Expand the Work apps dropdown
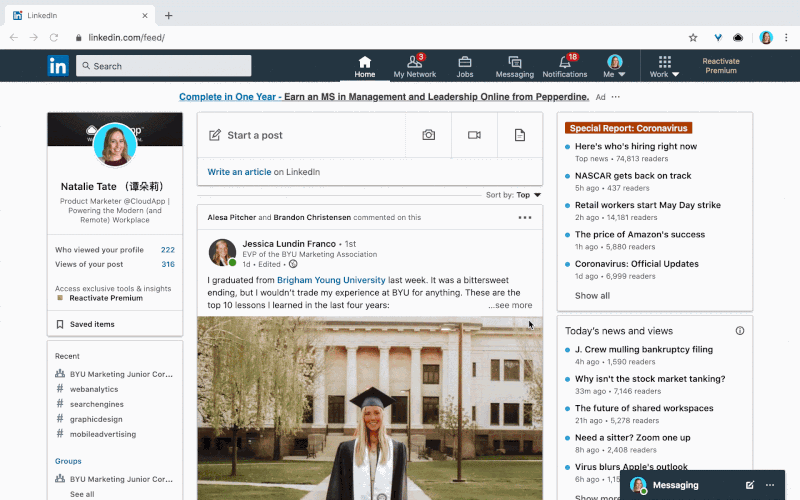 click(664, 67)
